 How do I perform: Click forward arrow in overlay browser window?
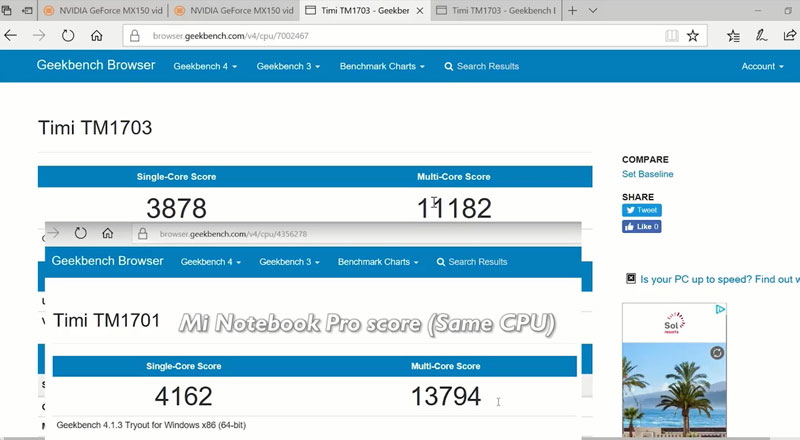click(54, 234)
